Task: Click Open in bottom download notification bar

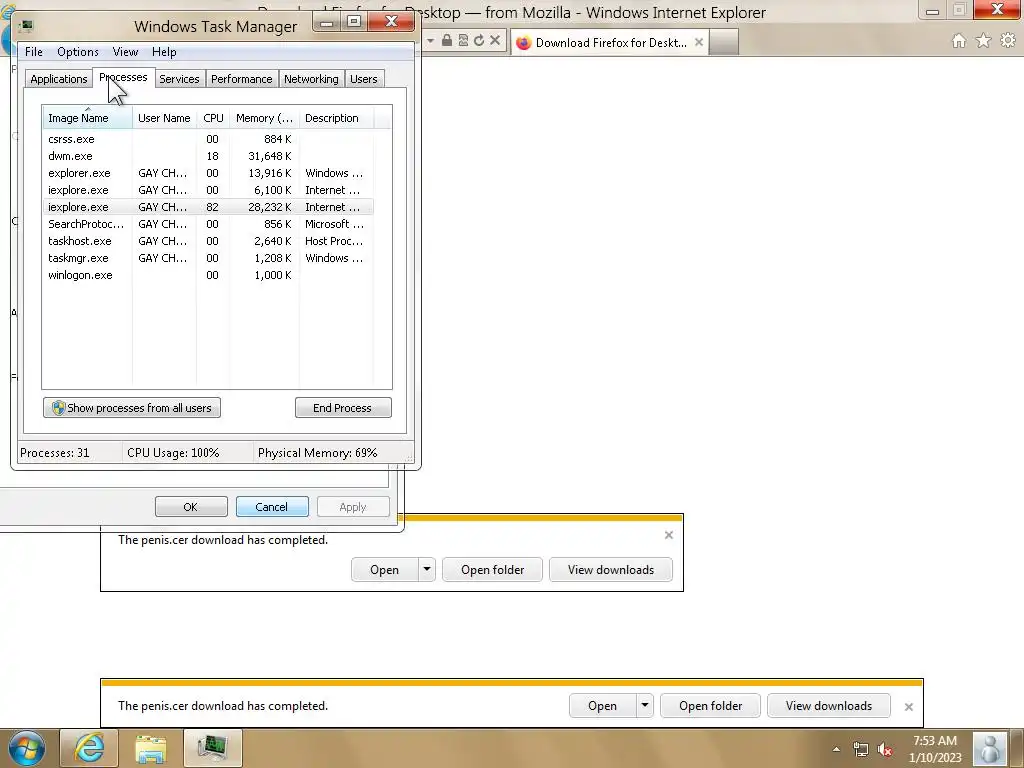Action: point(602,705)
